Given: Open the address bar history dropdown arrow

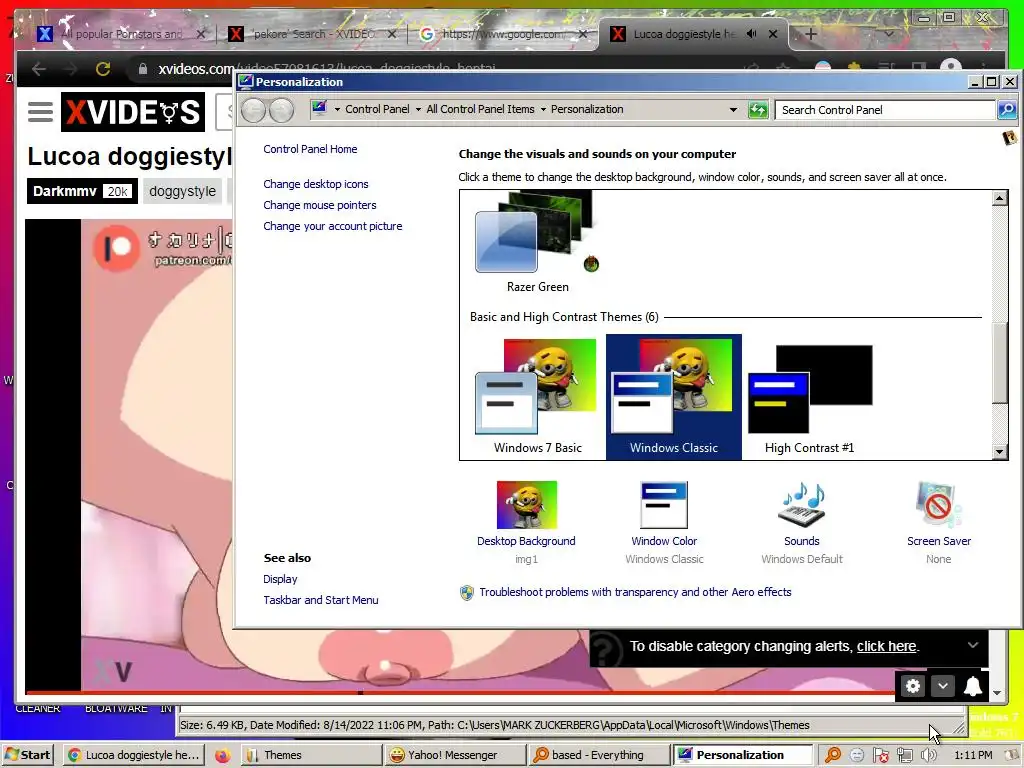Looking at the screenshot, I should point(733,110).
